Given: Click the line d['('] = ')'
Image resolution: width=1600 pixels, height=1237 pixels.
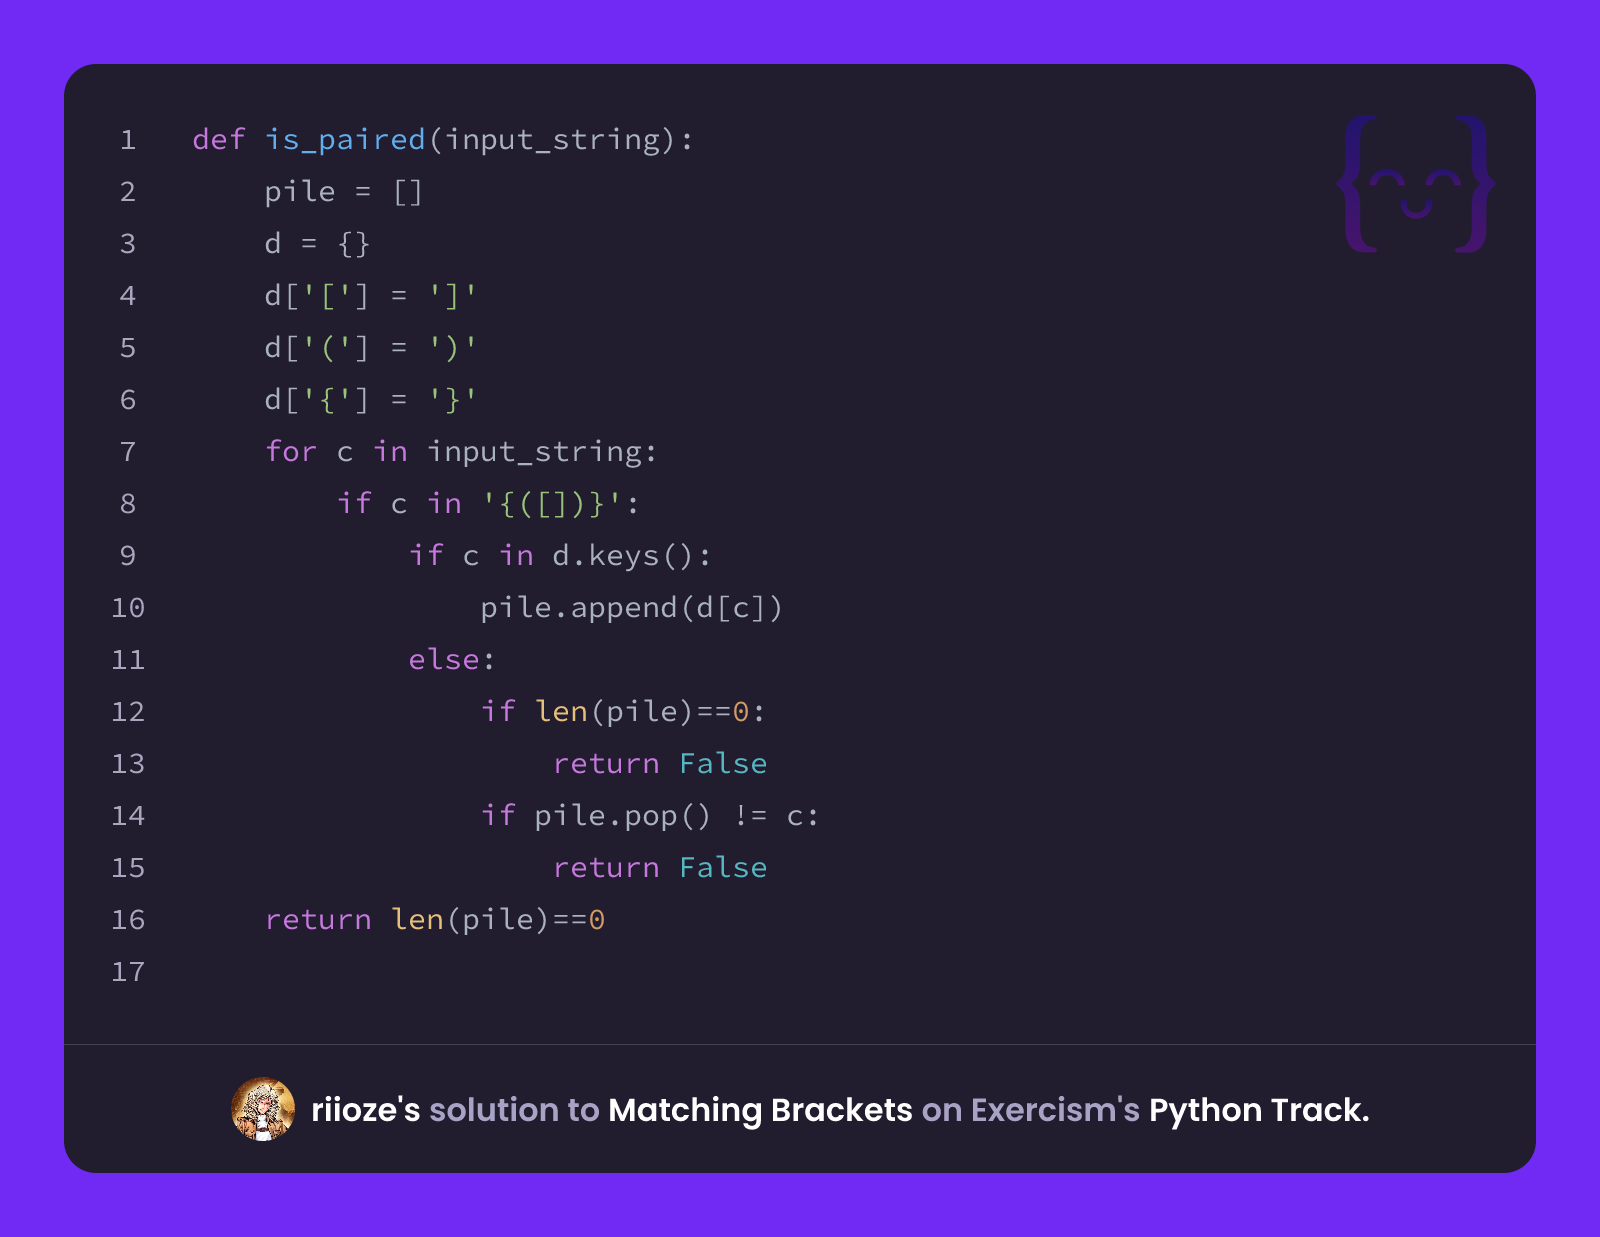Looking at the screenshot, I should point(371,348).
